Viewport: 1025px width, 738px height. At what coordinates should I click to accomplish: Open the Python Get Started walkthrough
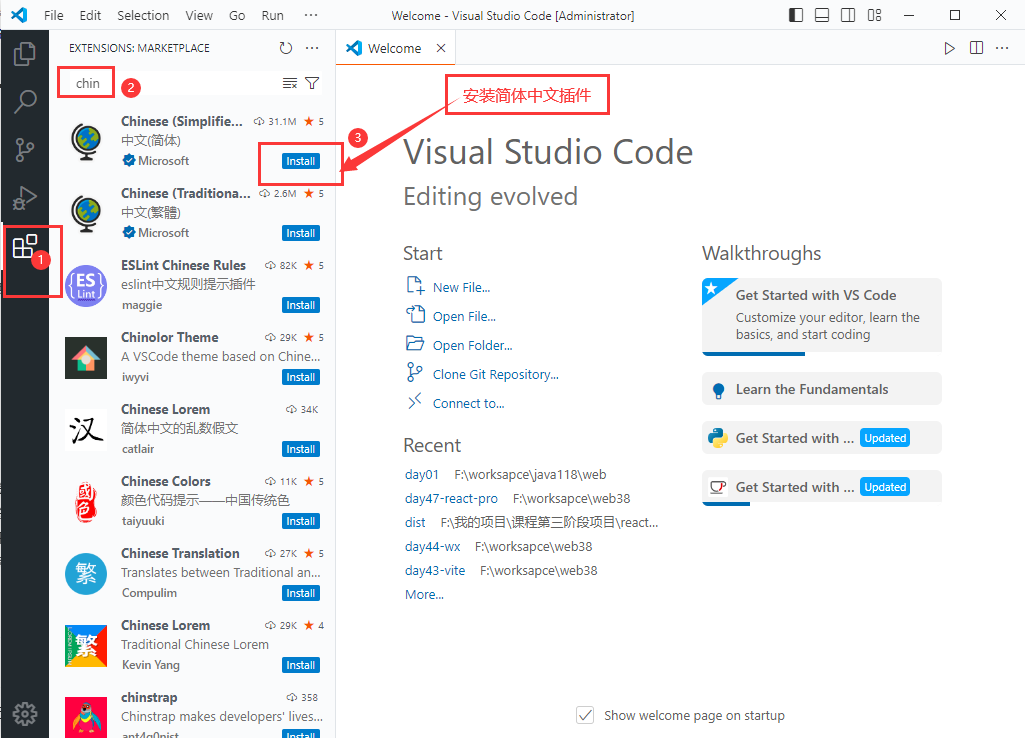822,438
